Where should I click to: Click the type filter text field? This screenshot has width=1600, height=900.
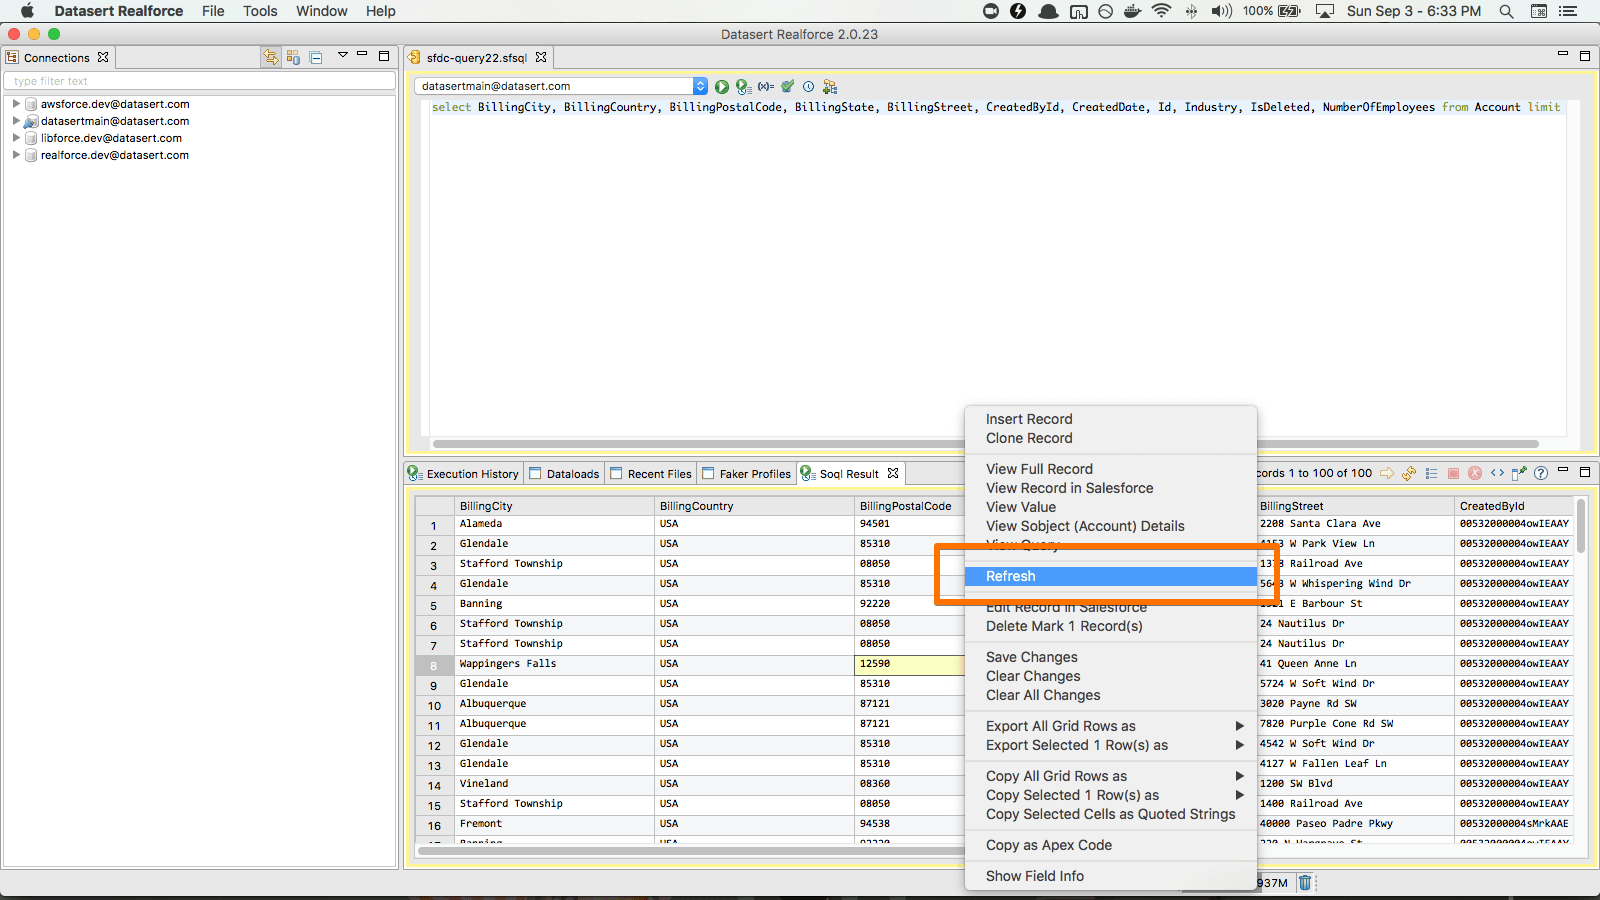point(200,81)
